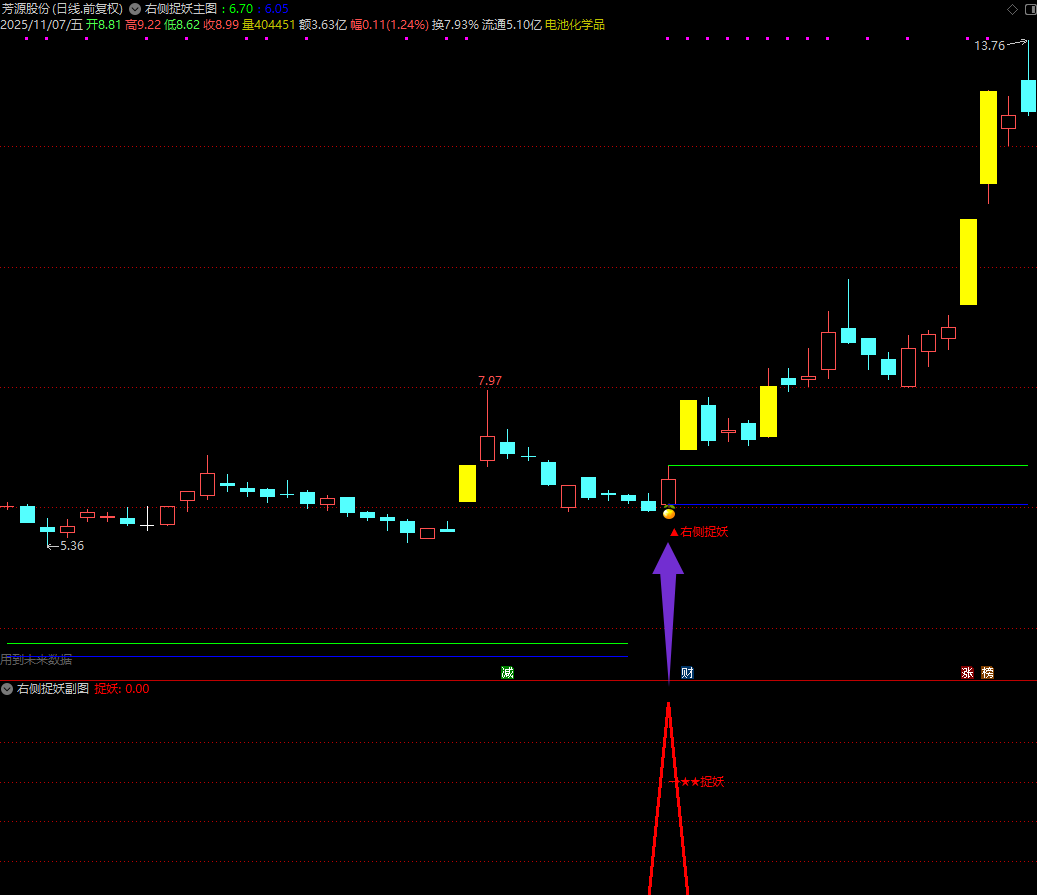
Task: Expand the 右侧捉妖副图 indicator dropdown
Action: tap(8, 689)
